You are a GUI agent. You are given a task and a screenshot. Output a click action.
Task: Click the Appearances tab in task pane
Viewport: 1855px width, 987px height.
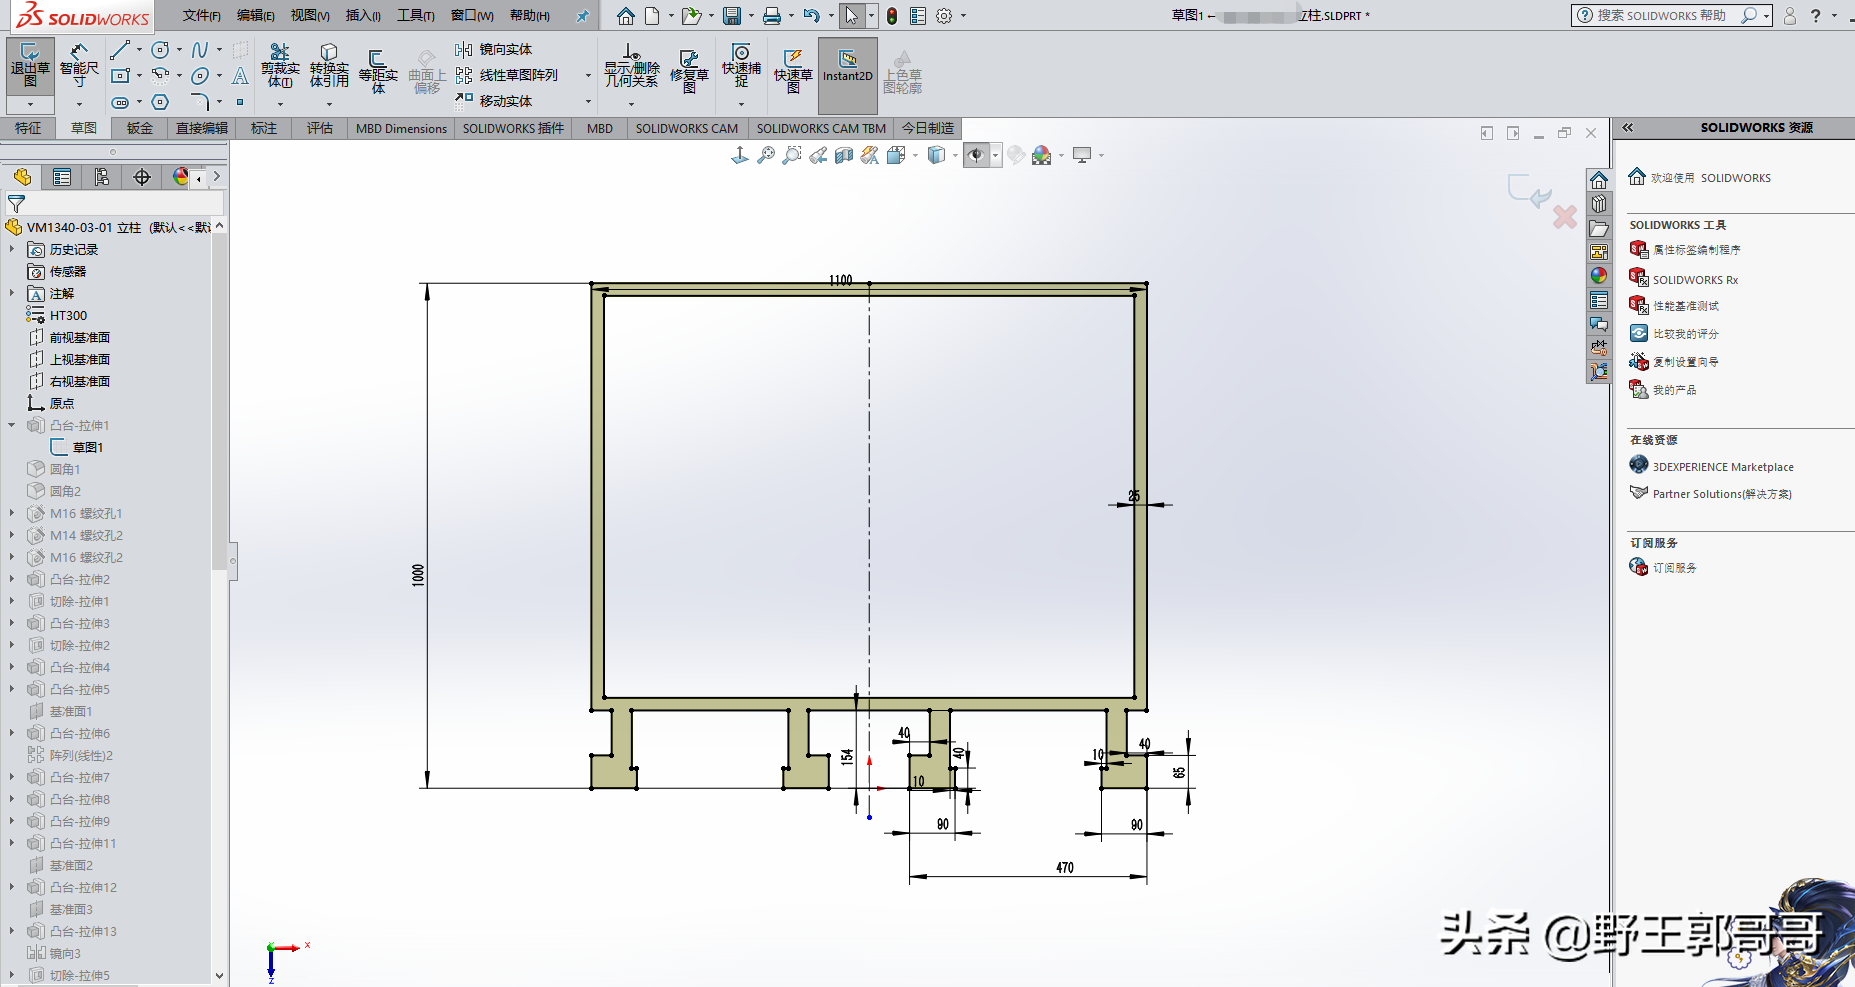1599,276
